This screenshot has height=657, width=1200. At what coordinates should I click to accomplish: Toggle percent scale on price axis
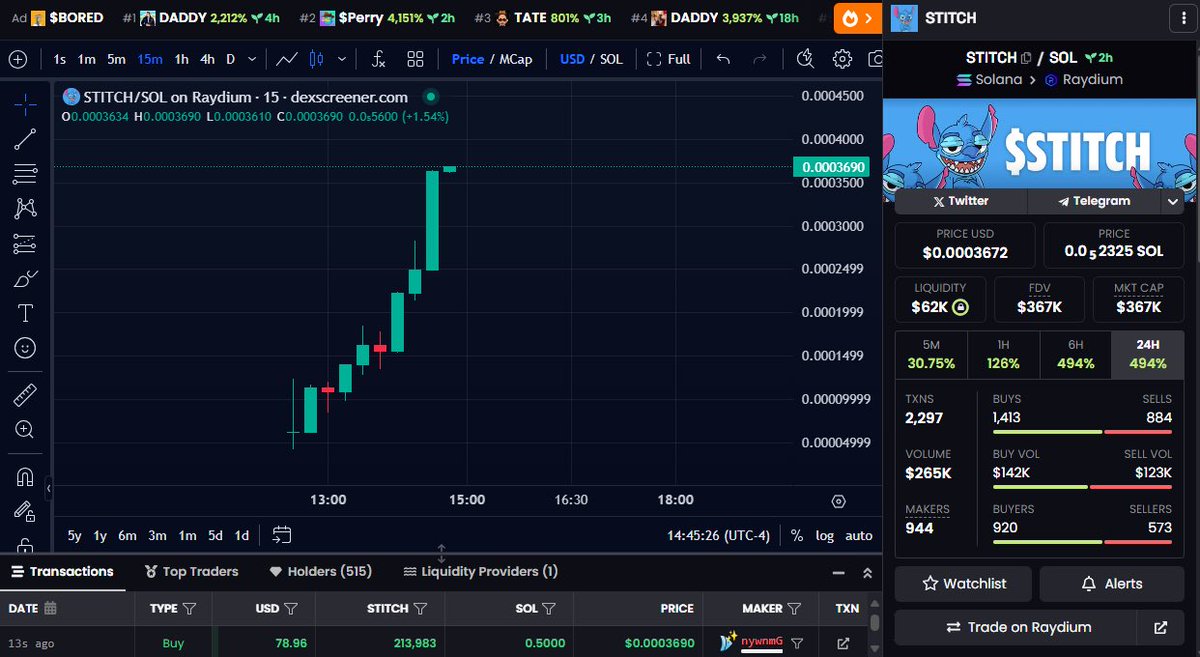(x=796, y=535)
